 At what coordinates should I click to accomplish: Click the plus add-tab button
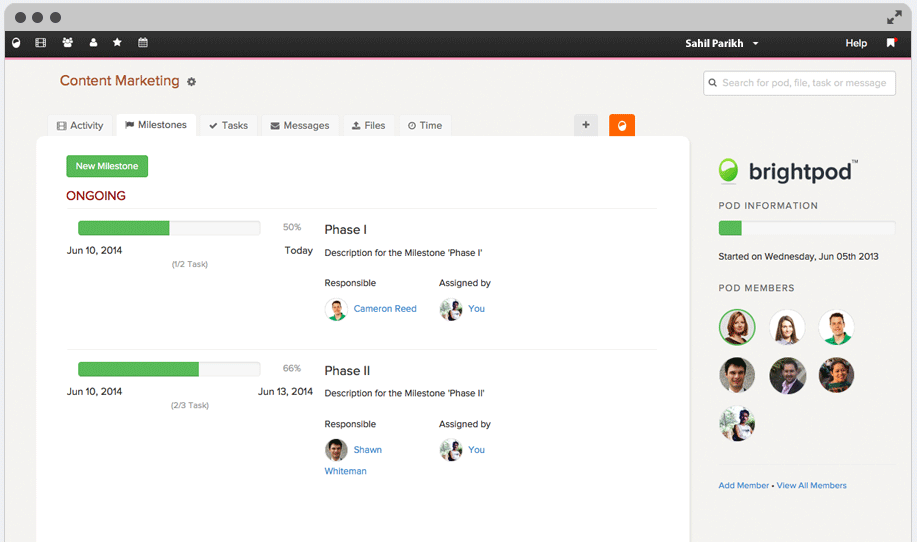(586, 125)
